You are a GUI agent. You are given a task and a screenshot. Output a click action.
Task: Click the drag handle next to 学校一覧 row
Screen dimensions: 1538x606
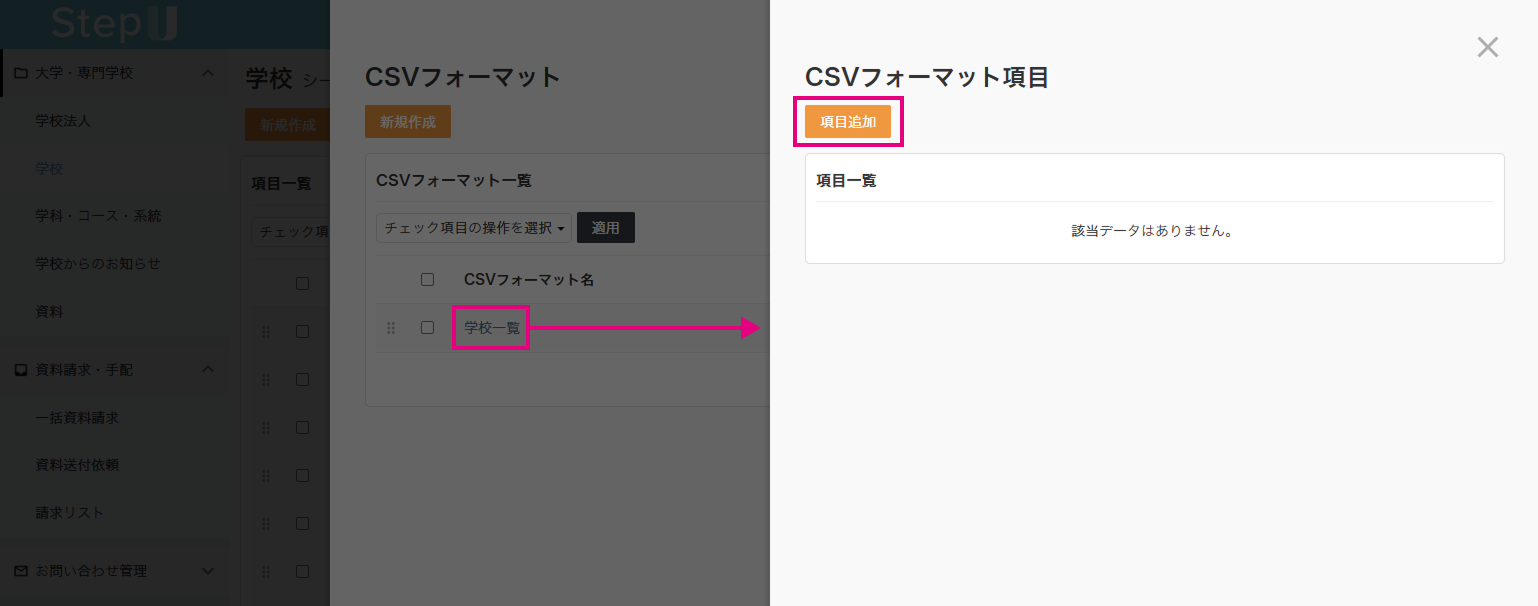pyautogui.click(x=390, y=327)
